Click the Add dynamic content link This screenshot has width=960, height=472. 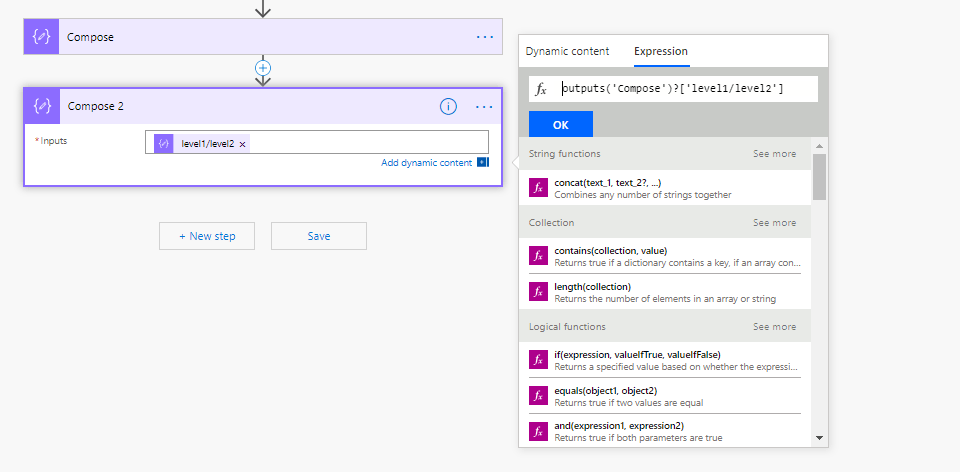click(x=427, y=163)
